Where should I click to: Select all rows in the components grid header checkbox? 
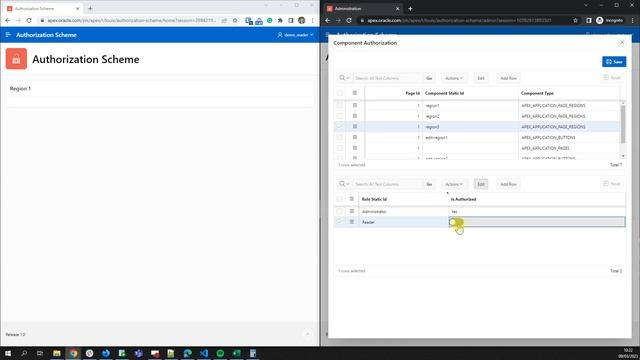[x=340, y=93]
